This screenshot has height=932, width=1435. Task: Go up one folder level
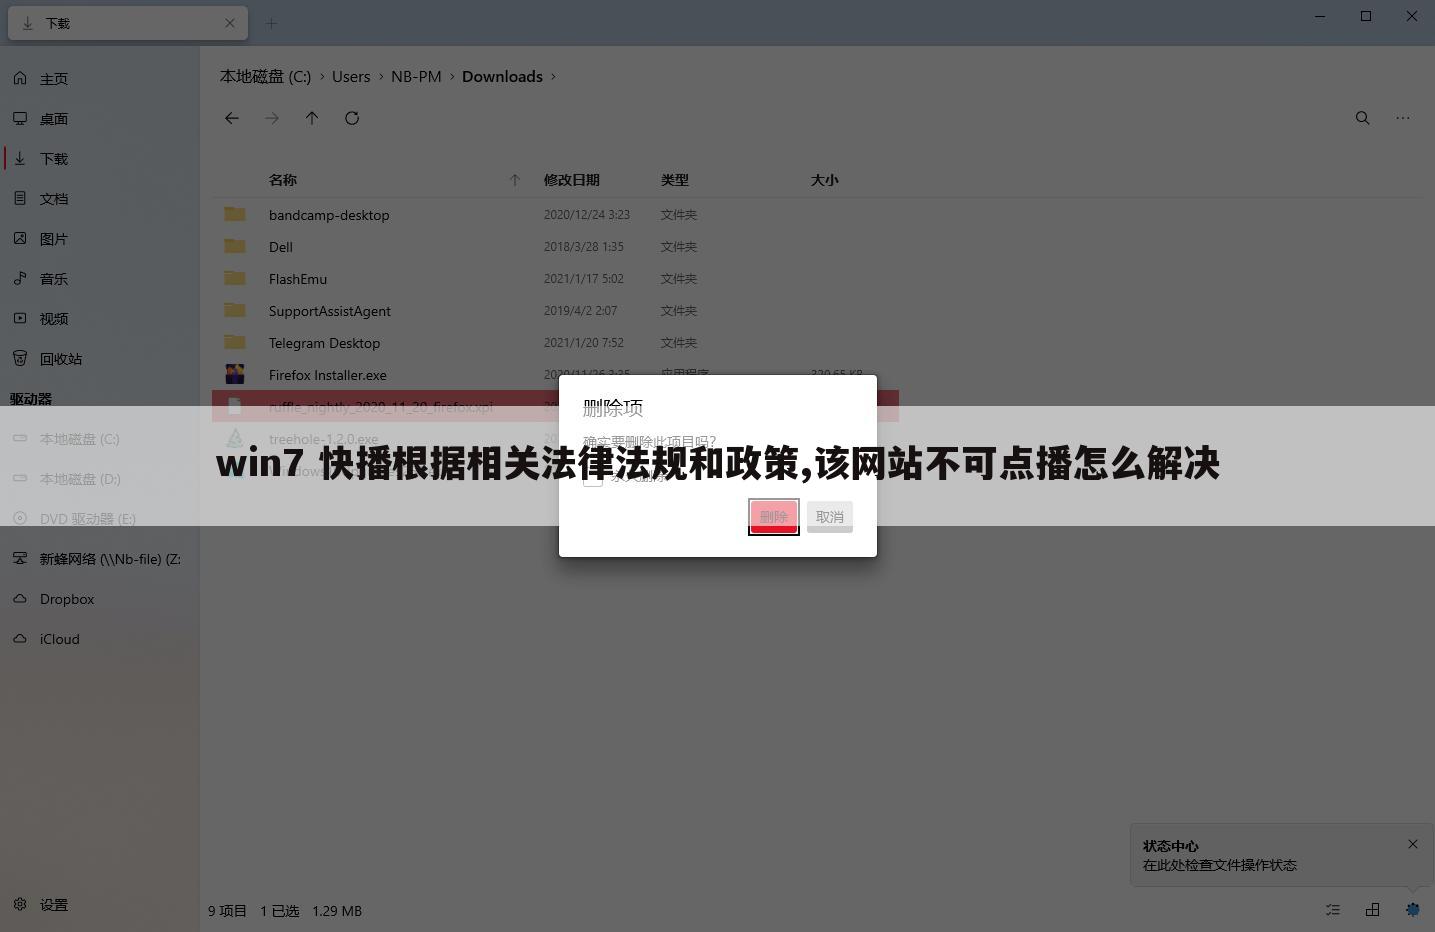pyautogui.click(x=312, y=118)
